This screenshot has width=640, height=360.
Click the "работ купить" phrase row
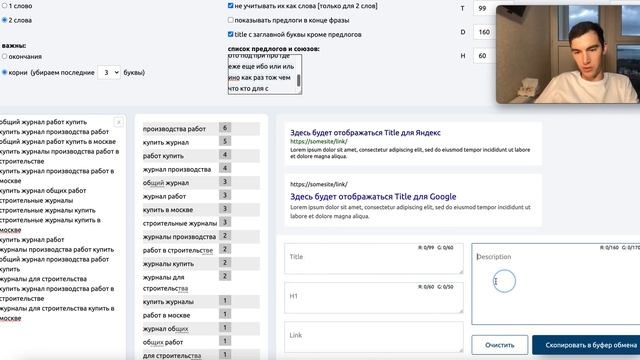pos(201,156)
